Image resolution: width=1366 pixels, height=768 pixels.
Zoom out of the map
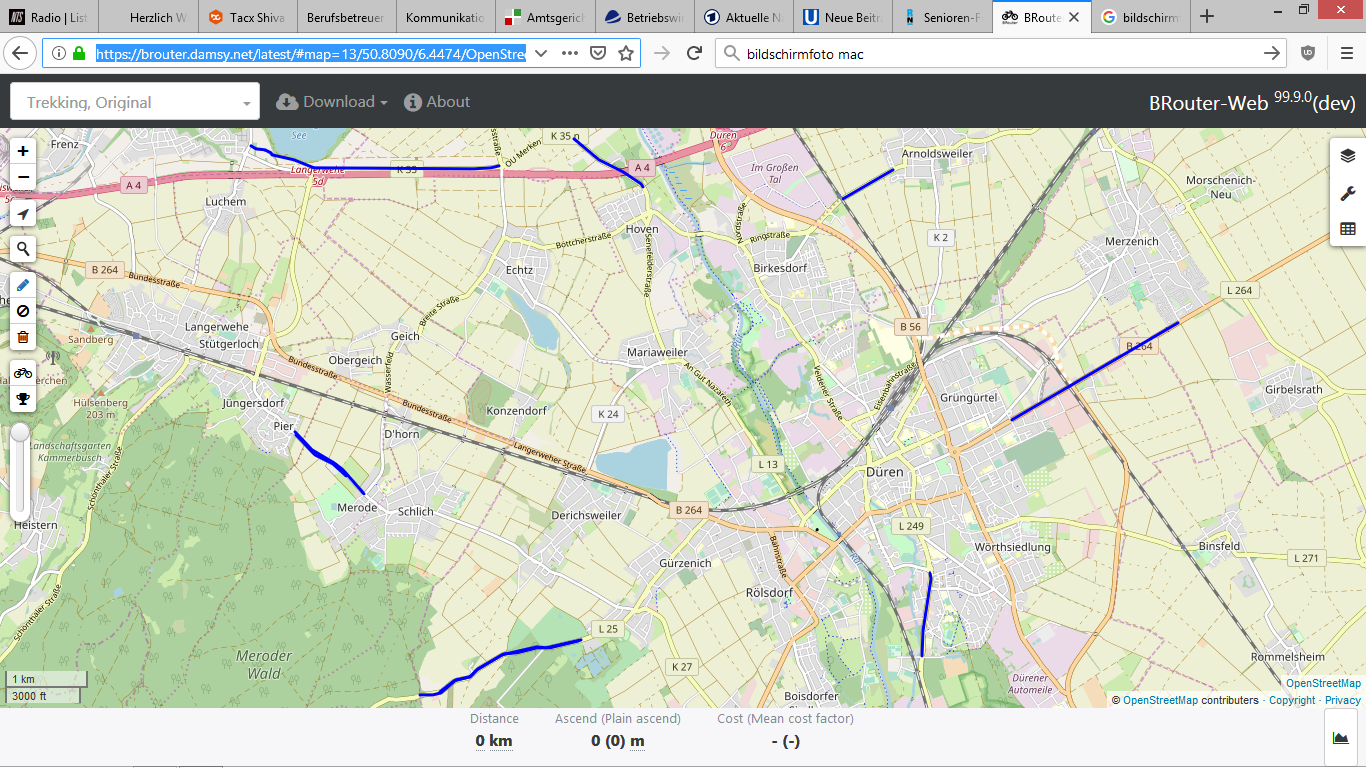coord(23,178)
